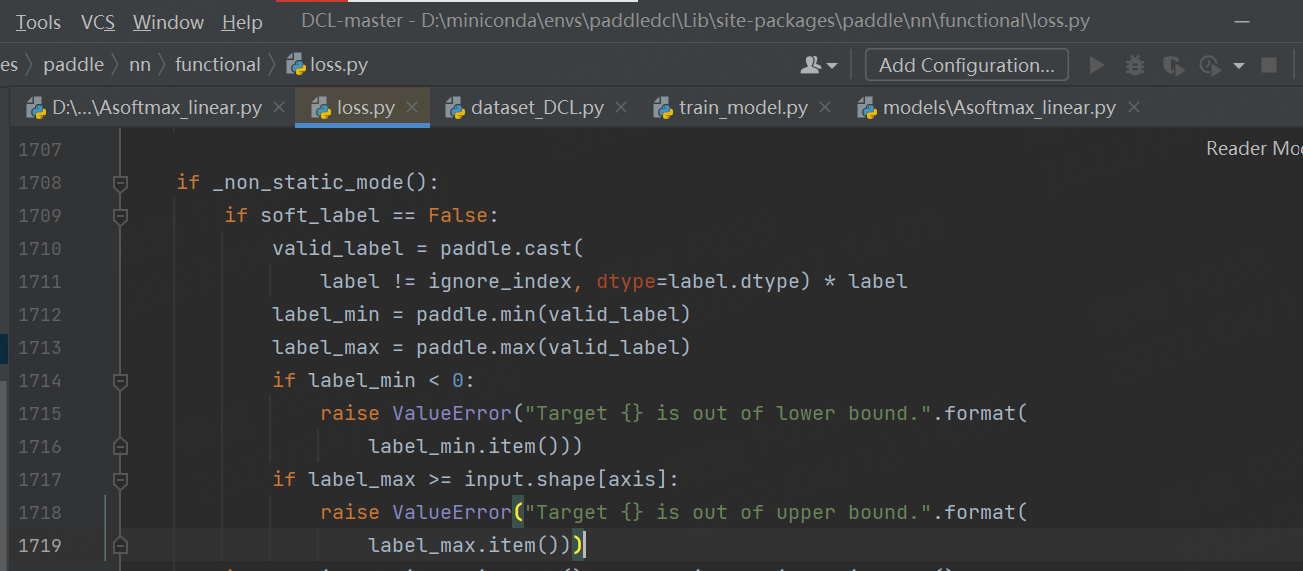The height and width of the screenshot is (571, 1303).
Task: Open the Tools menu
Action: point(38,22)
